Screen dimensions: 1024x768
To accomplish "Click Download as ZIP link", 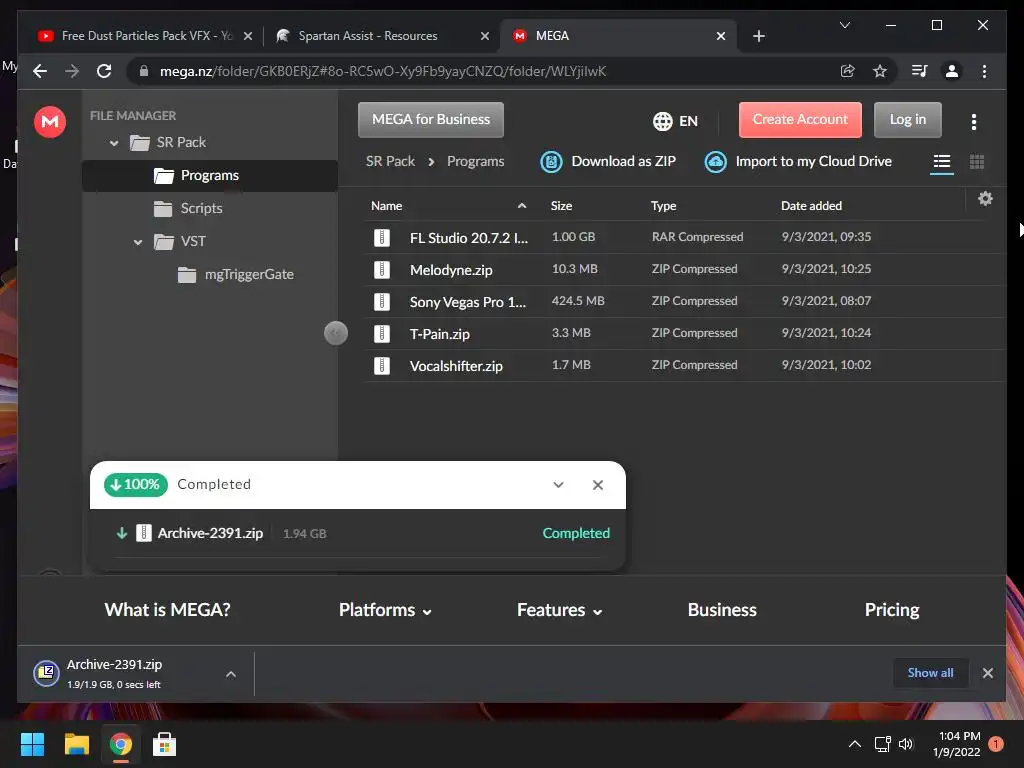I will click(x=624, y=161).
